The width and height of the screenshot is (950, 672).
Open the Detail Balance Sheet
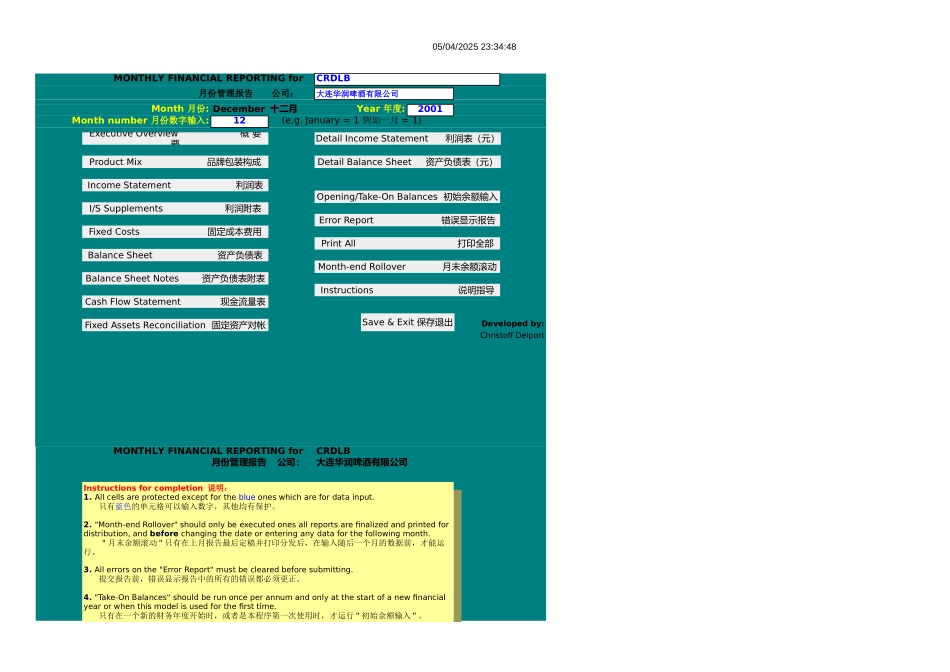point(407,162)
